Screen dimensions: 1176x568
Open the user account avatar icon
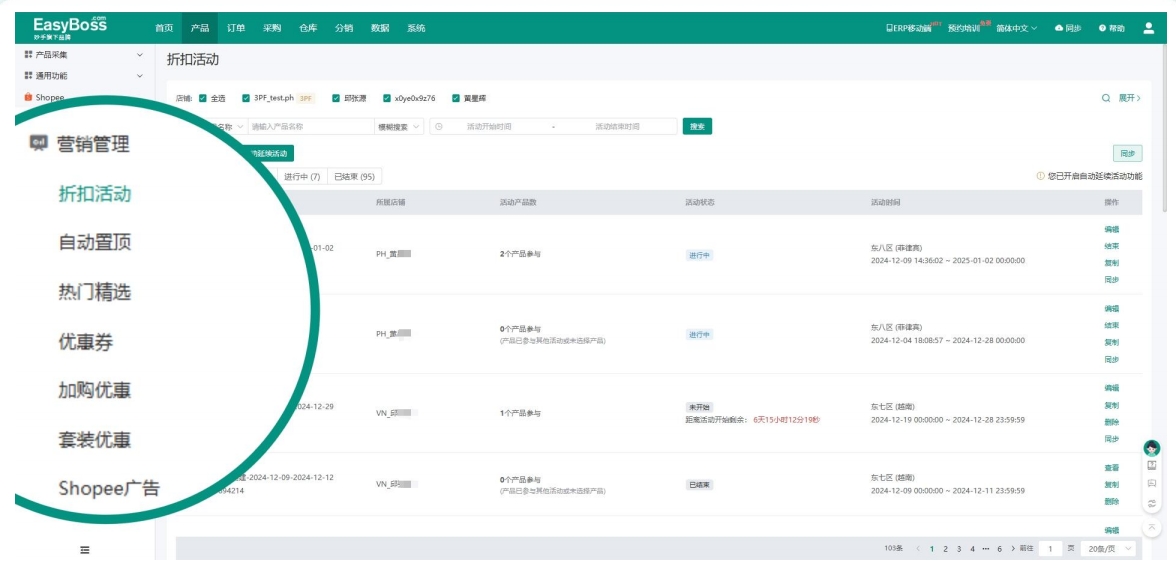pos(1148,28)
